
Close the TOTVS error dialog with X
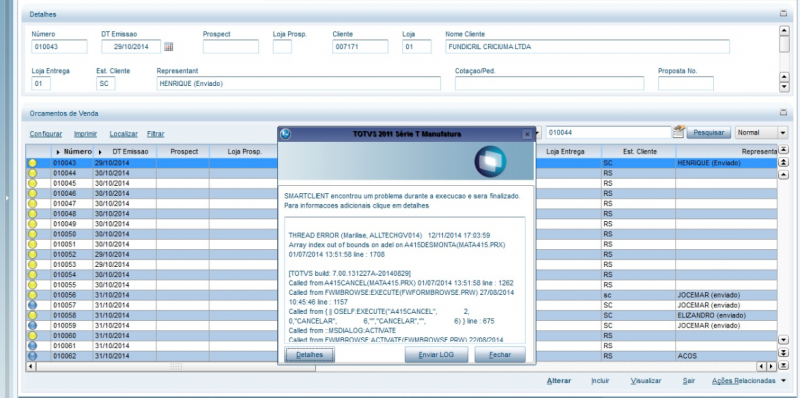[x=527, y=134]
